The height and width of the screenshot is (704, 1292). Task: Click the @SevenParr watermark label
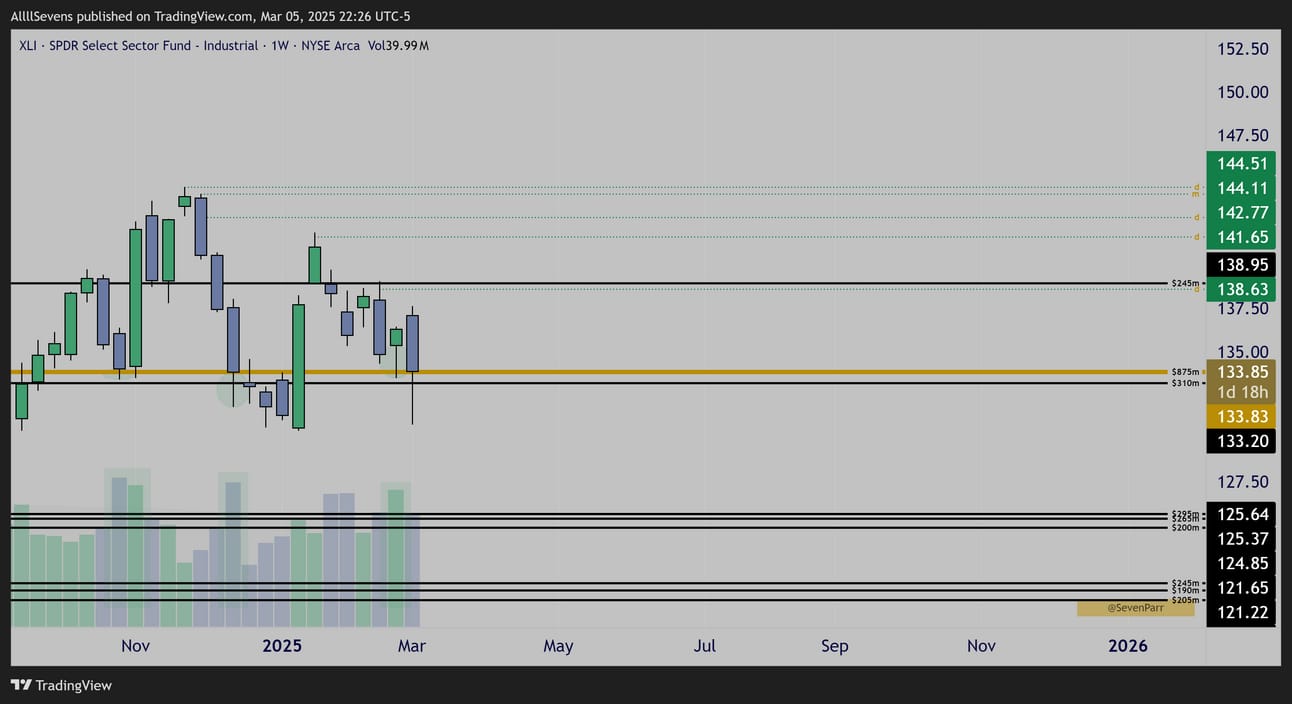tap(1135, 608)
